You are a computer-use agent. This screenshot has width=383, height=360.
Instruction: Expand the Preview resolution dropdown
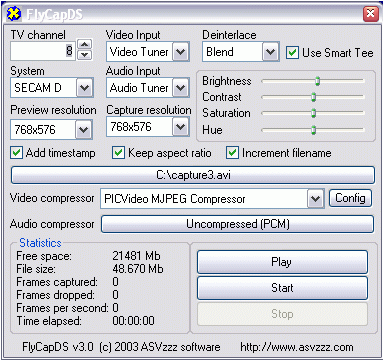[83, 130]
